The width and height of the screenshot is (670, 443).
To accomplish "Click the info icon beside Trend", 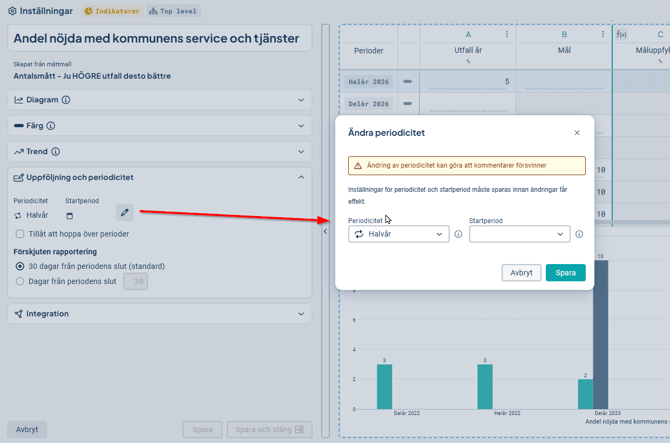I will (56, 152).
